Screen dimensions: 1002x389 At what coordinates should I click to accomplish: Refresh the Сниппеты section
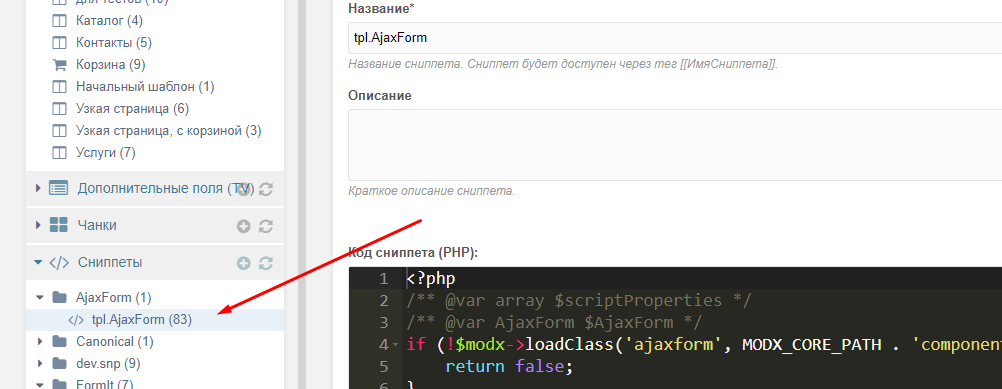(266, 263)
